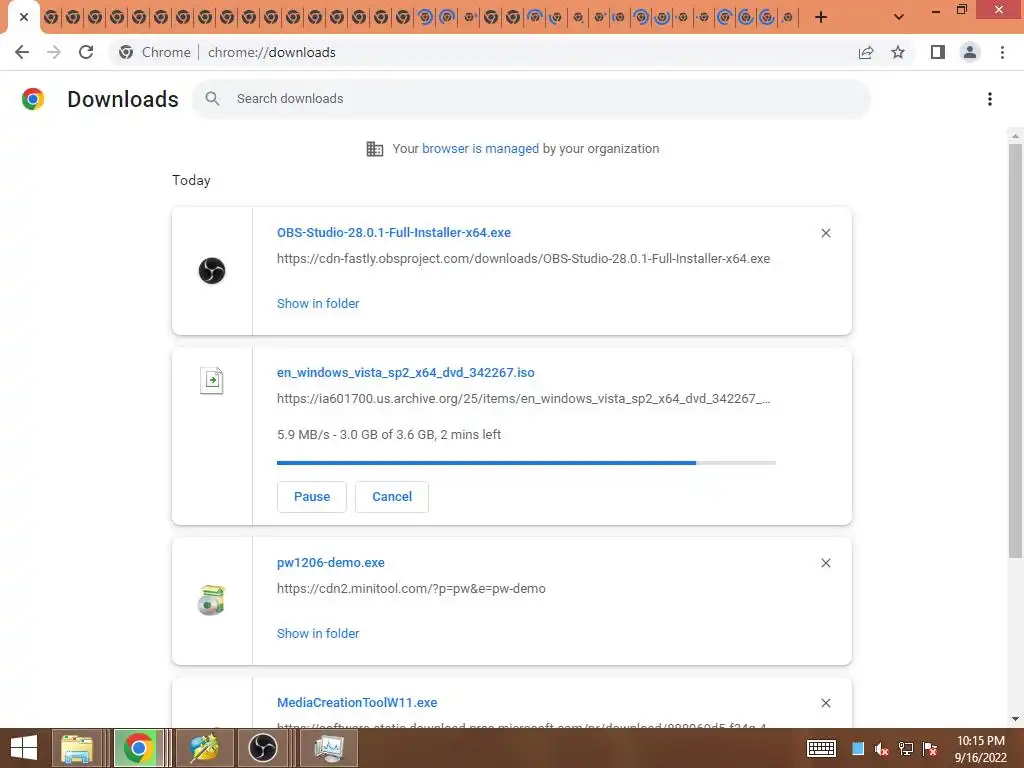Go back to the previous page

[x=22, y=52]
